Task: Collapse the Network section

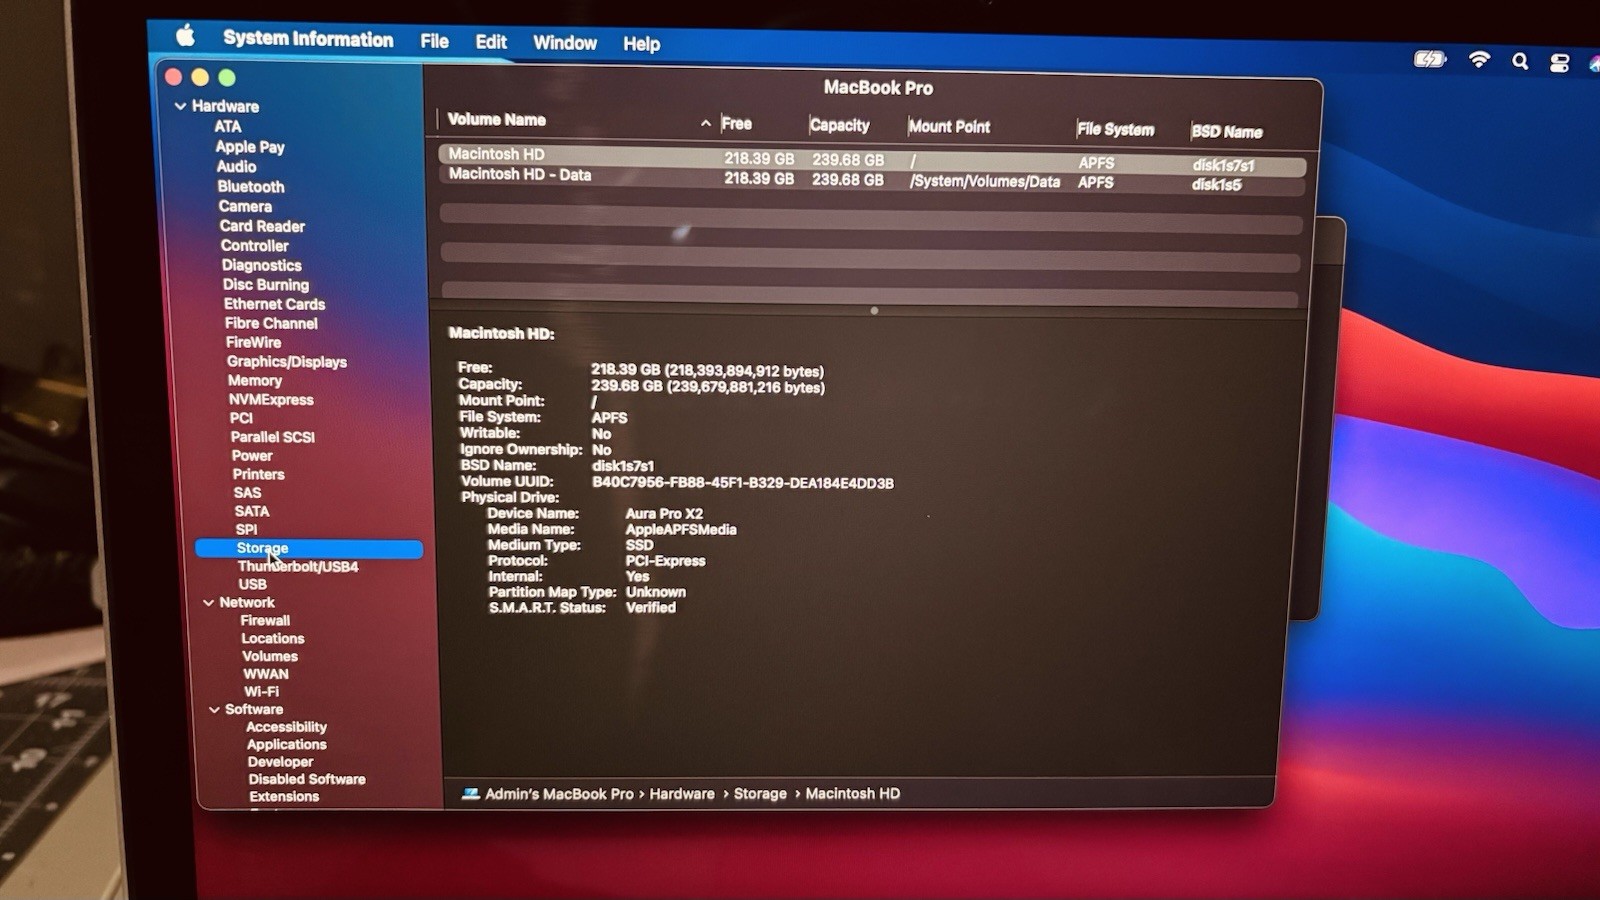Action: click(x=208, y=603)
